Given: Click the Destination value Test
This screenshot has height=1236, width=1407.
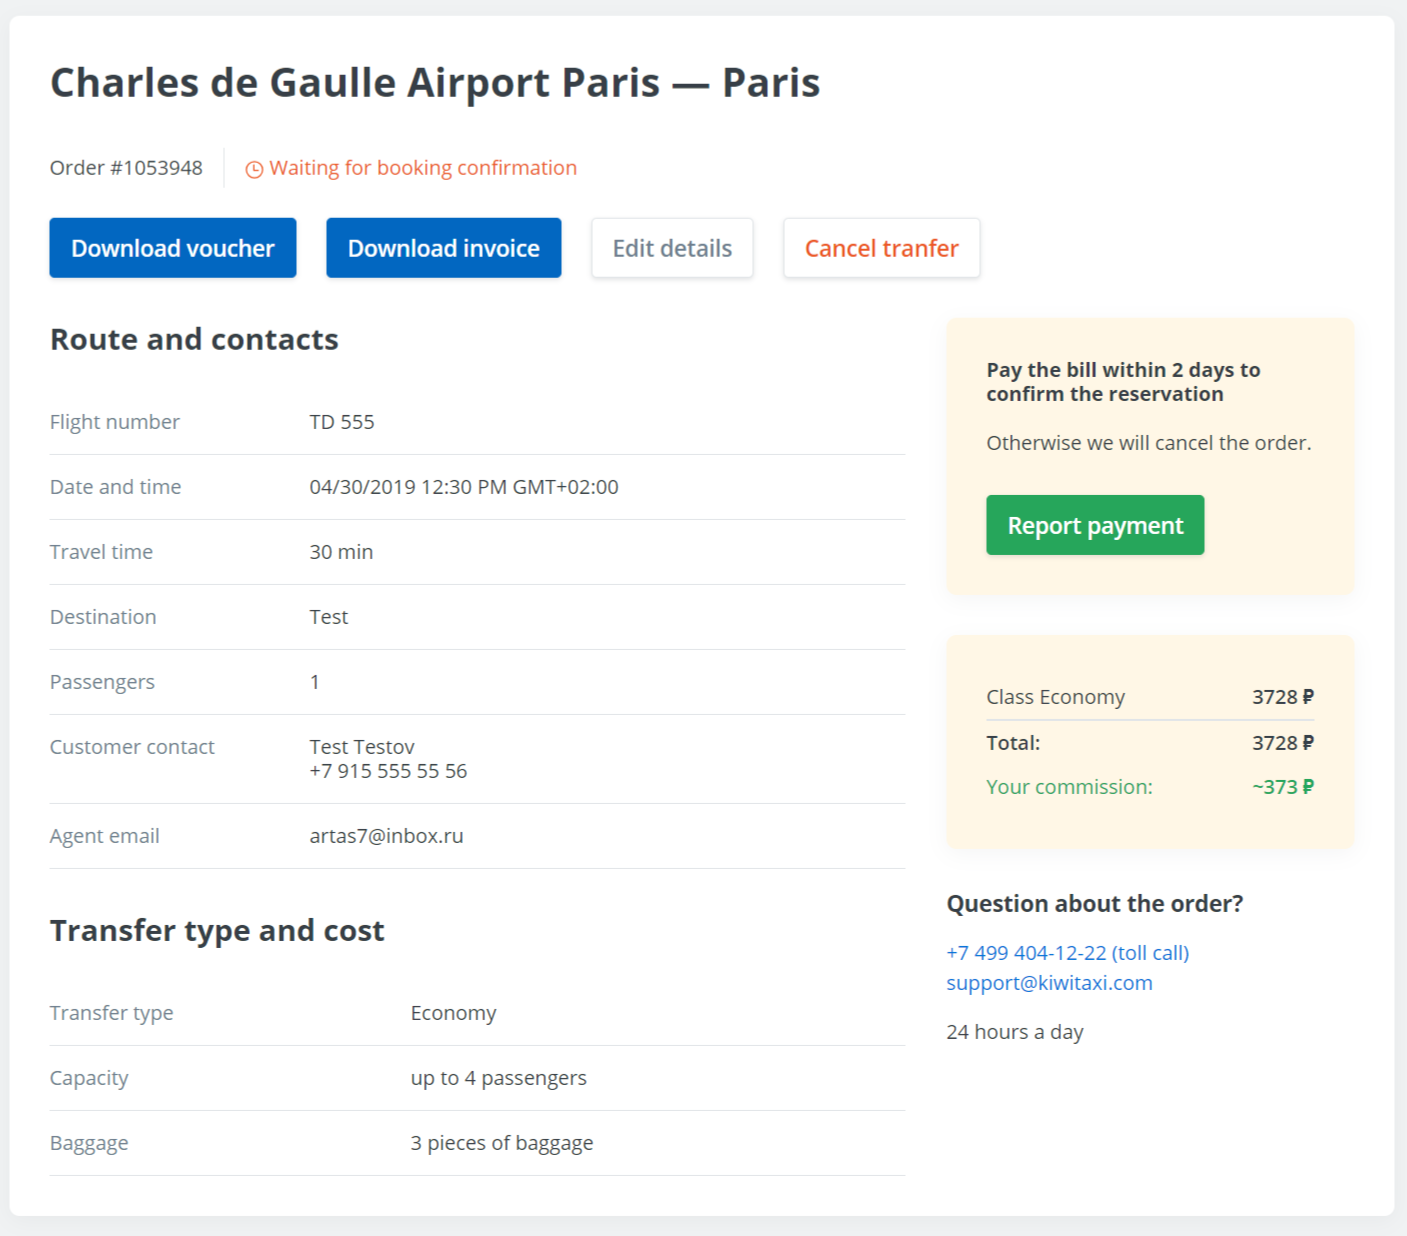Looking at the screenshot, I should [x=328, y=617].
